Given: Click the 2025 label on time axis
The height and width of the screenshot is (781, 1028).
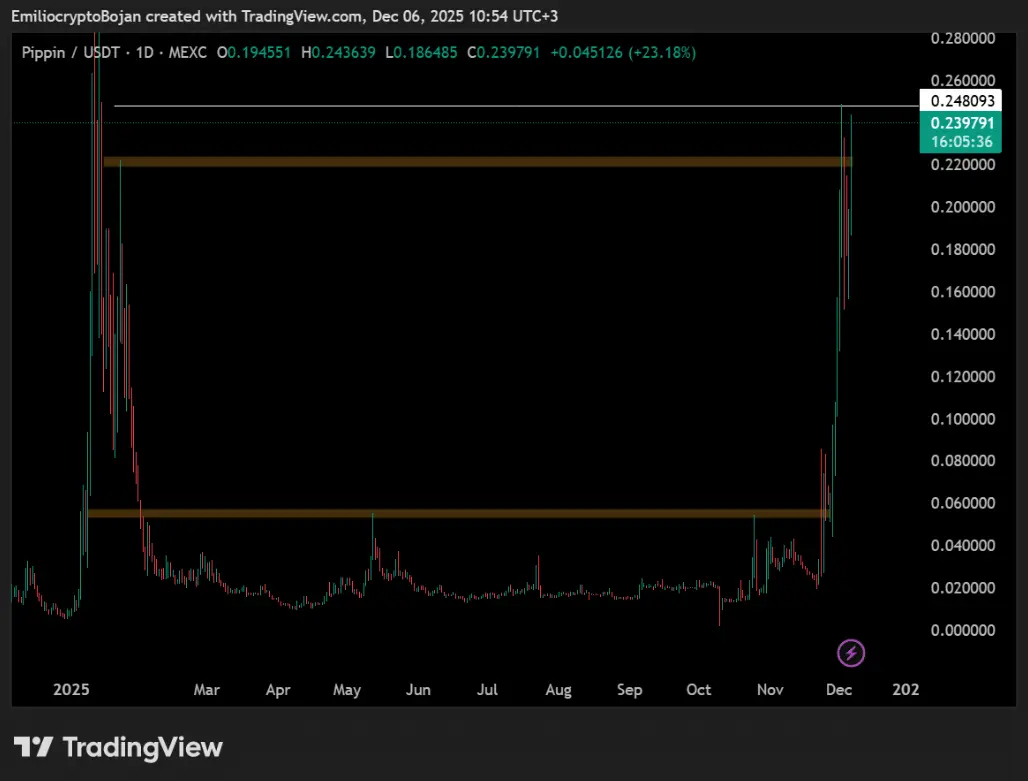Looking at the screenshot, I should pyautogui.click(x=71, y=689).
